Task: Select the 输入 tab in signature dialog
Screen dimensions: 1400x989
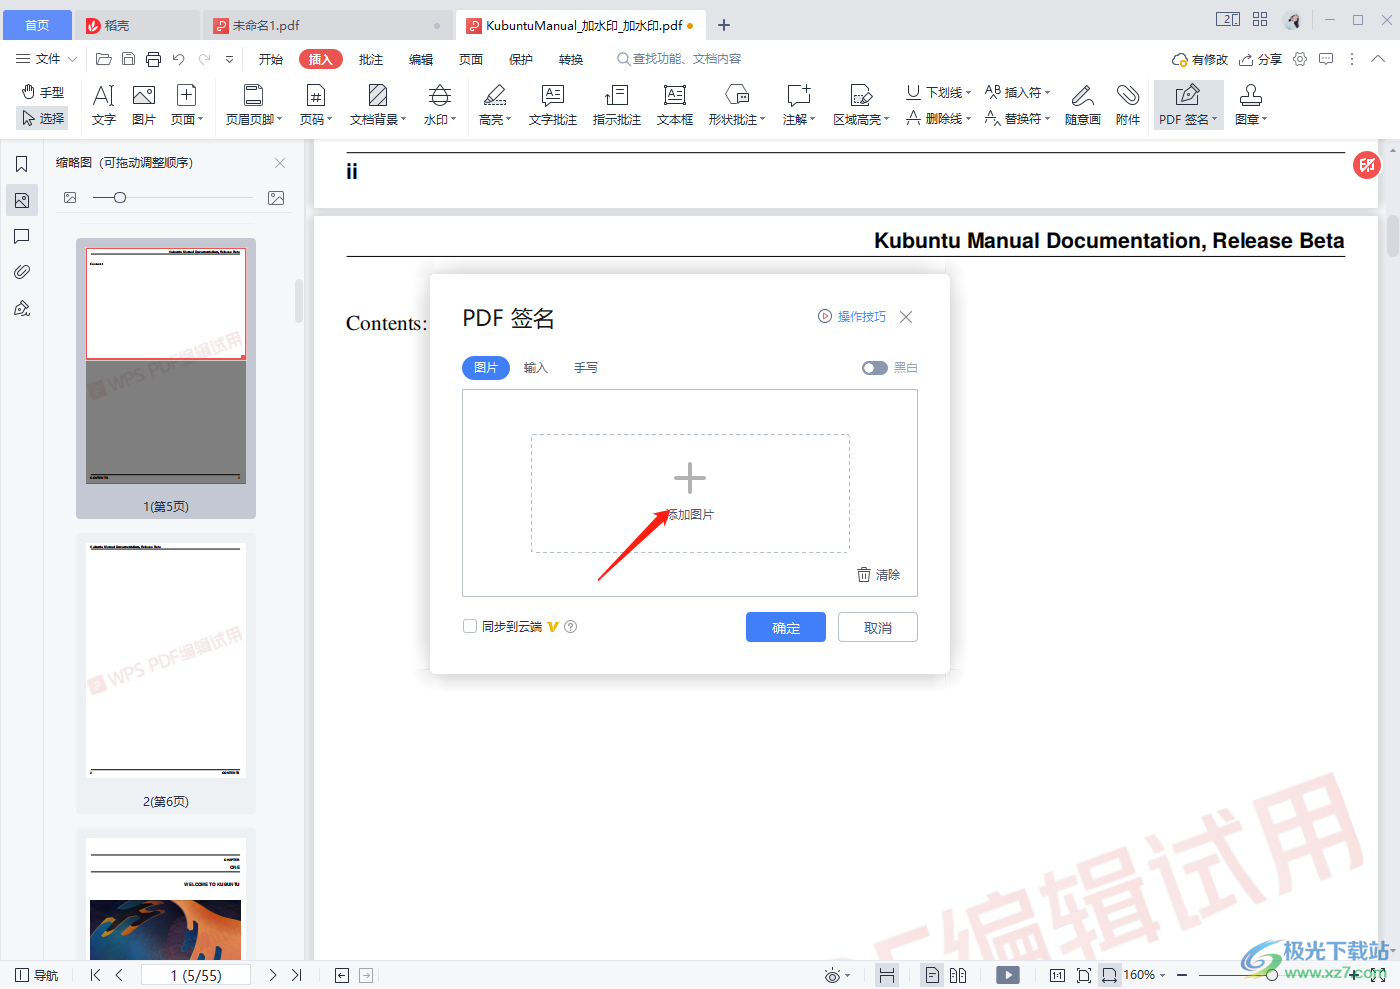Action: click(x=536, y=368)
